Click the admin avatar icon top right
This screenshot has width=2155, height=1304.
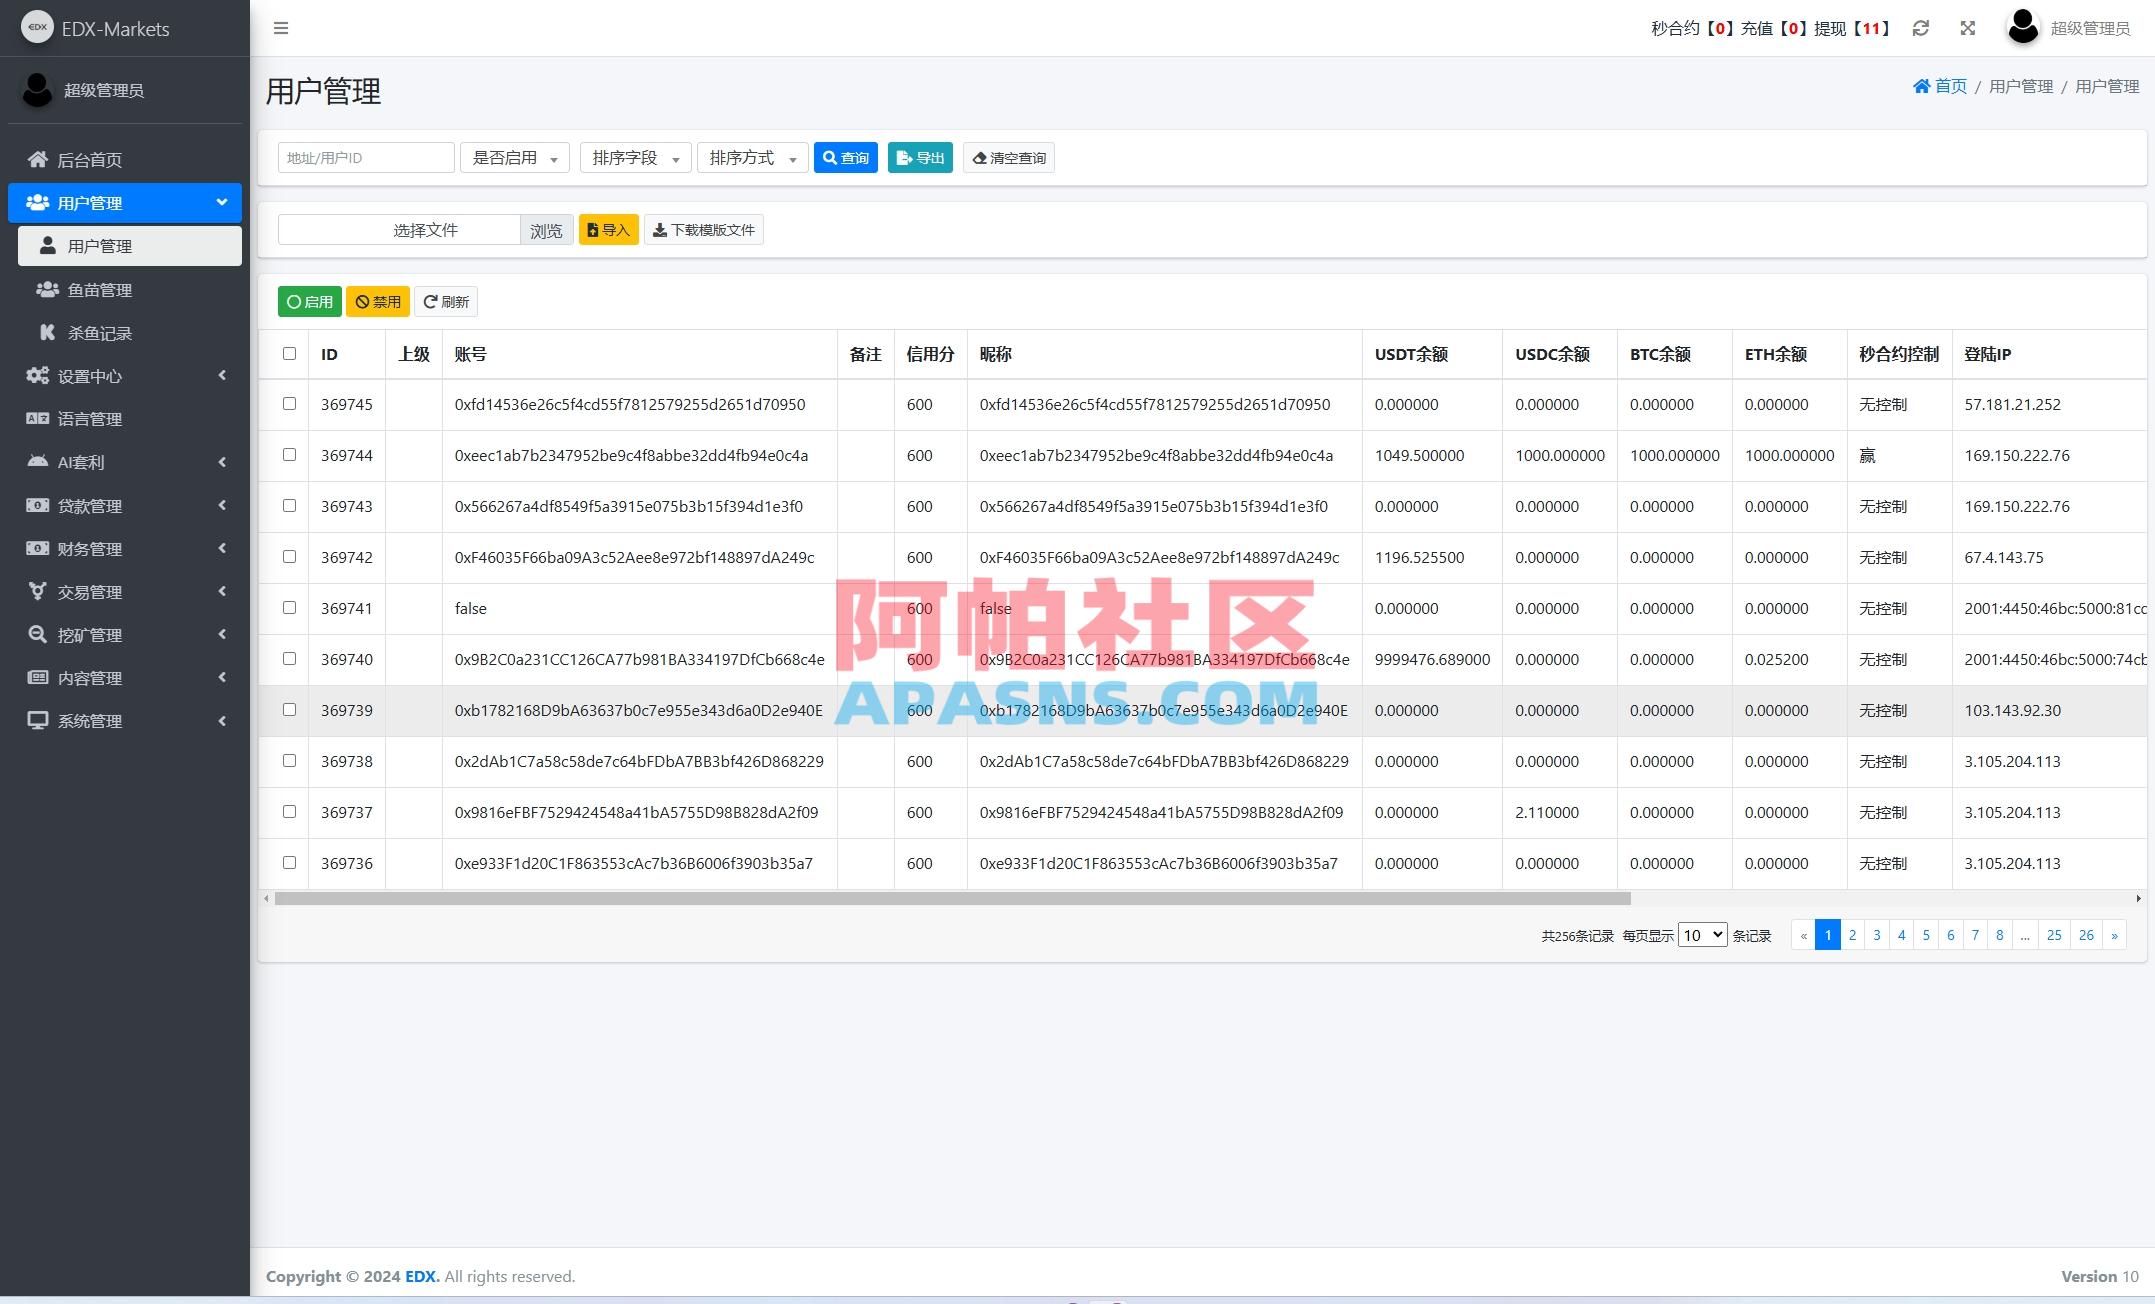click(2022, 27)
